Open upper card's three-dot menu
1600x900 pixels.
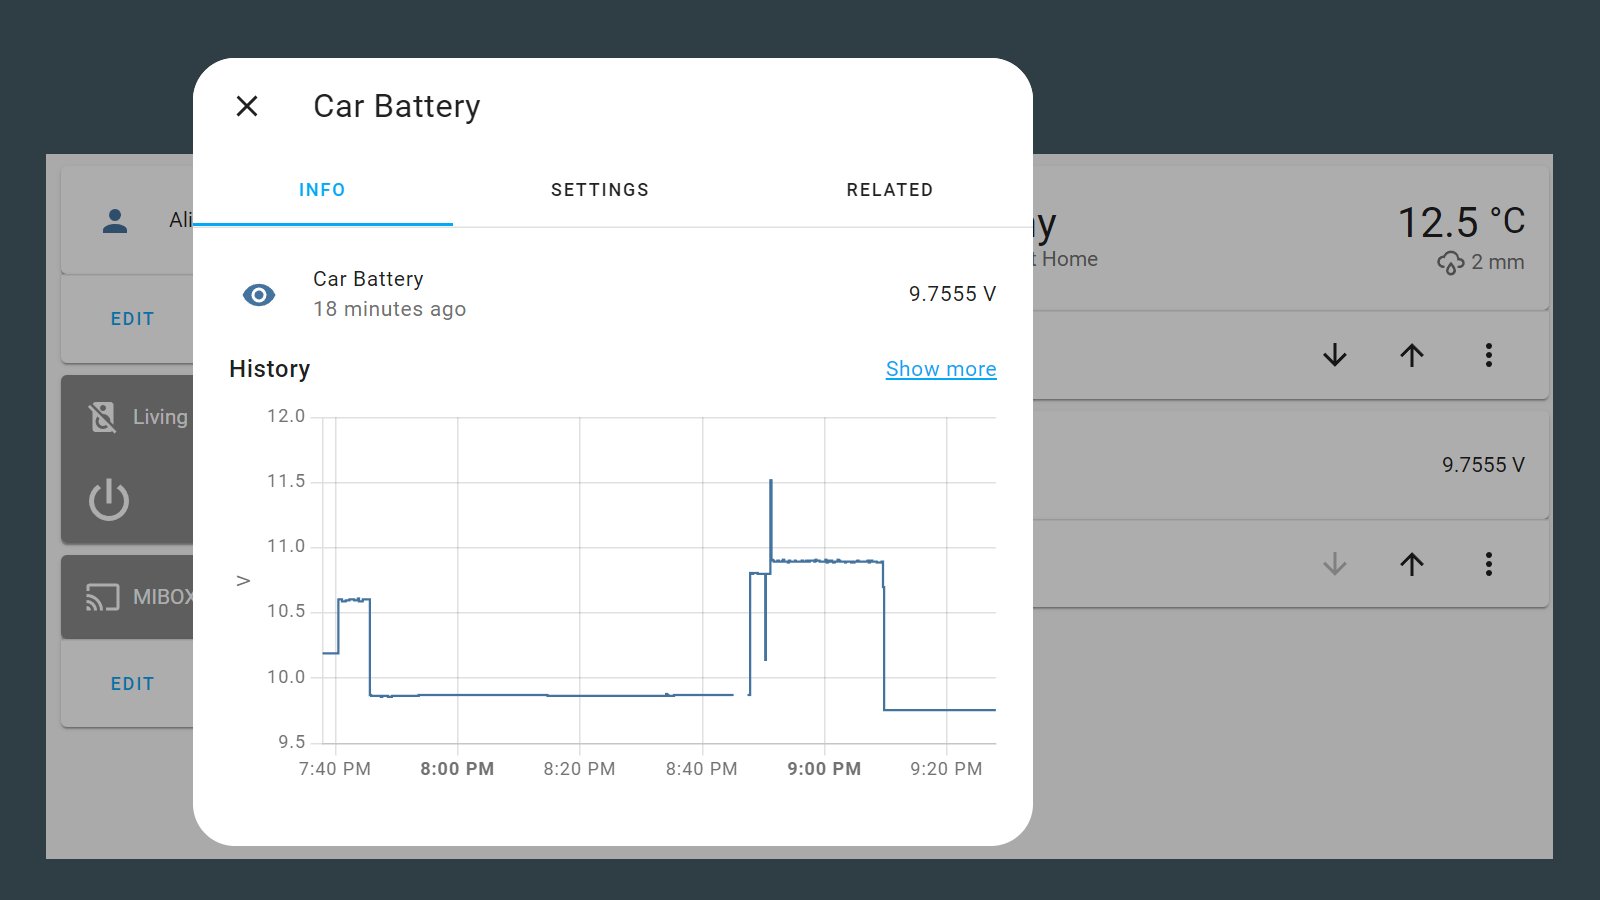[1489, 355]
